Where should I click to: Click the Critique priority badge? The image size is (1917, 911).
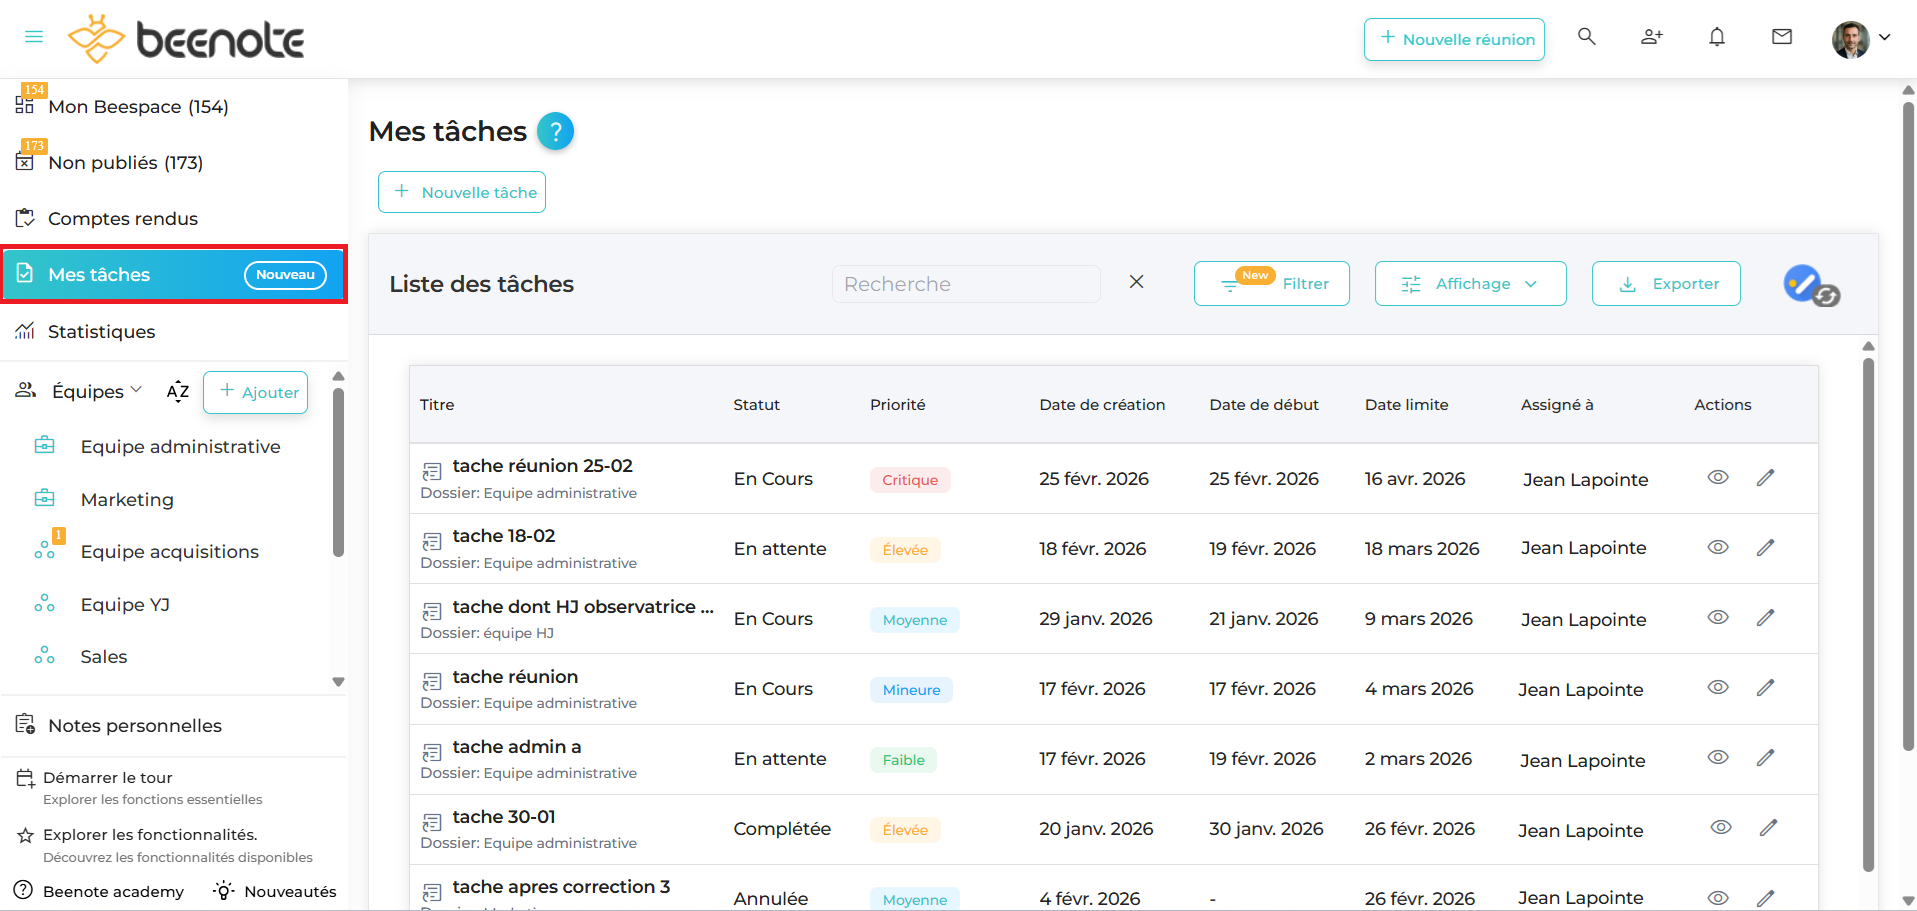point(909,480)
